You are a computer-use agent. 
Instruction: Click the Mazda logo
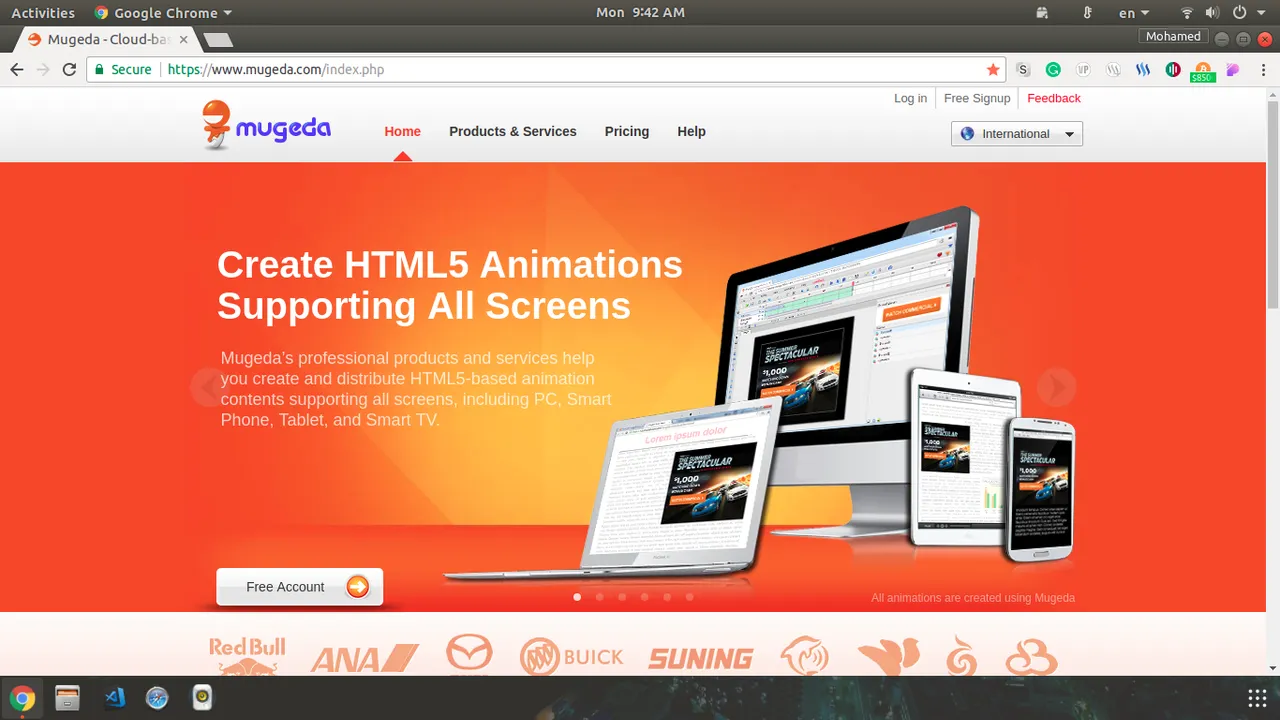(x=469, y=655)
